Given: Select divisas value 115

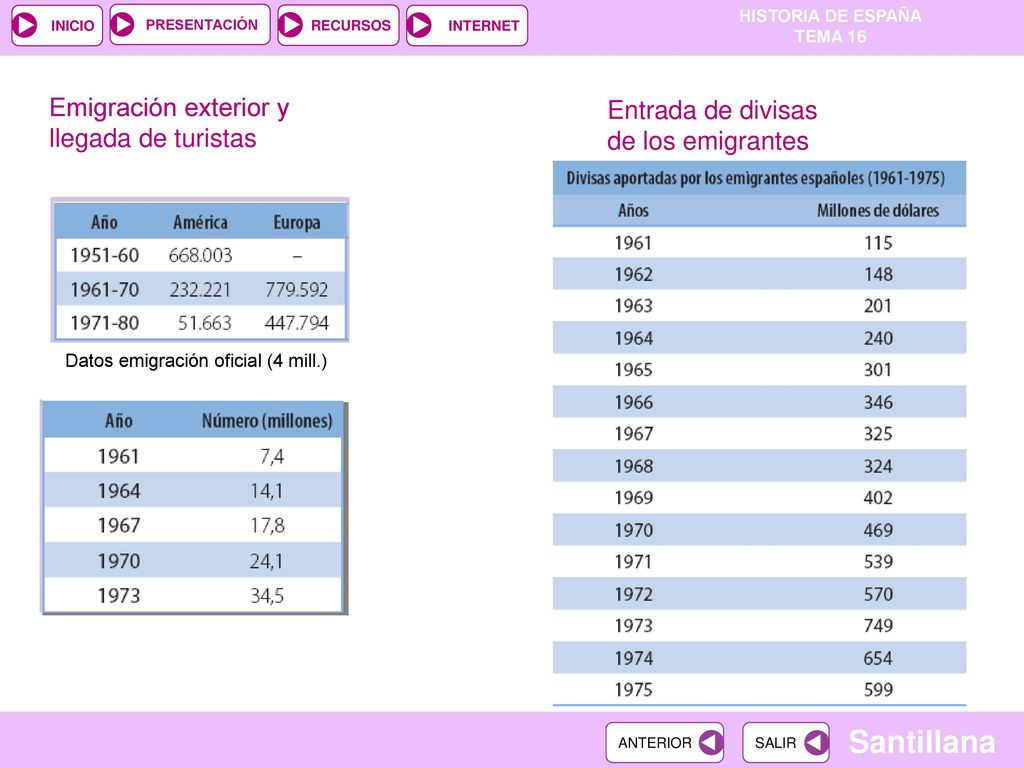Looking at the screenshot, I should 878,243.
